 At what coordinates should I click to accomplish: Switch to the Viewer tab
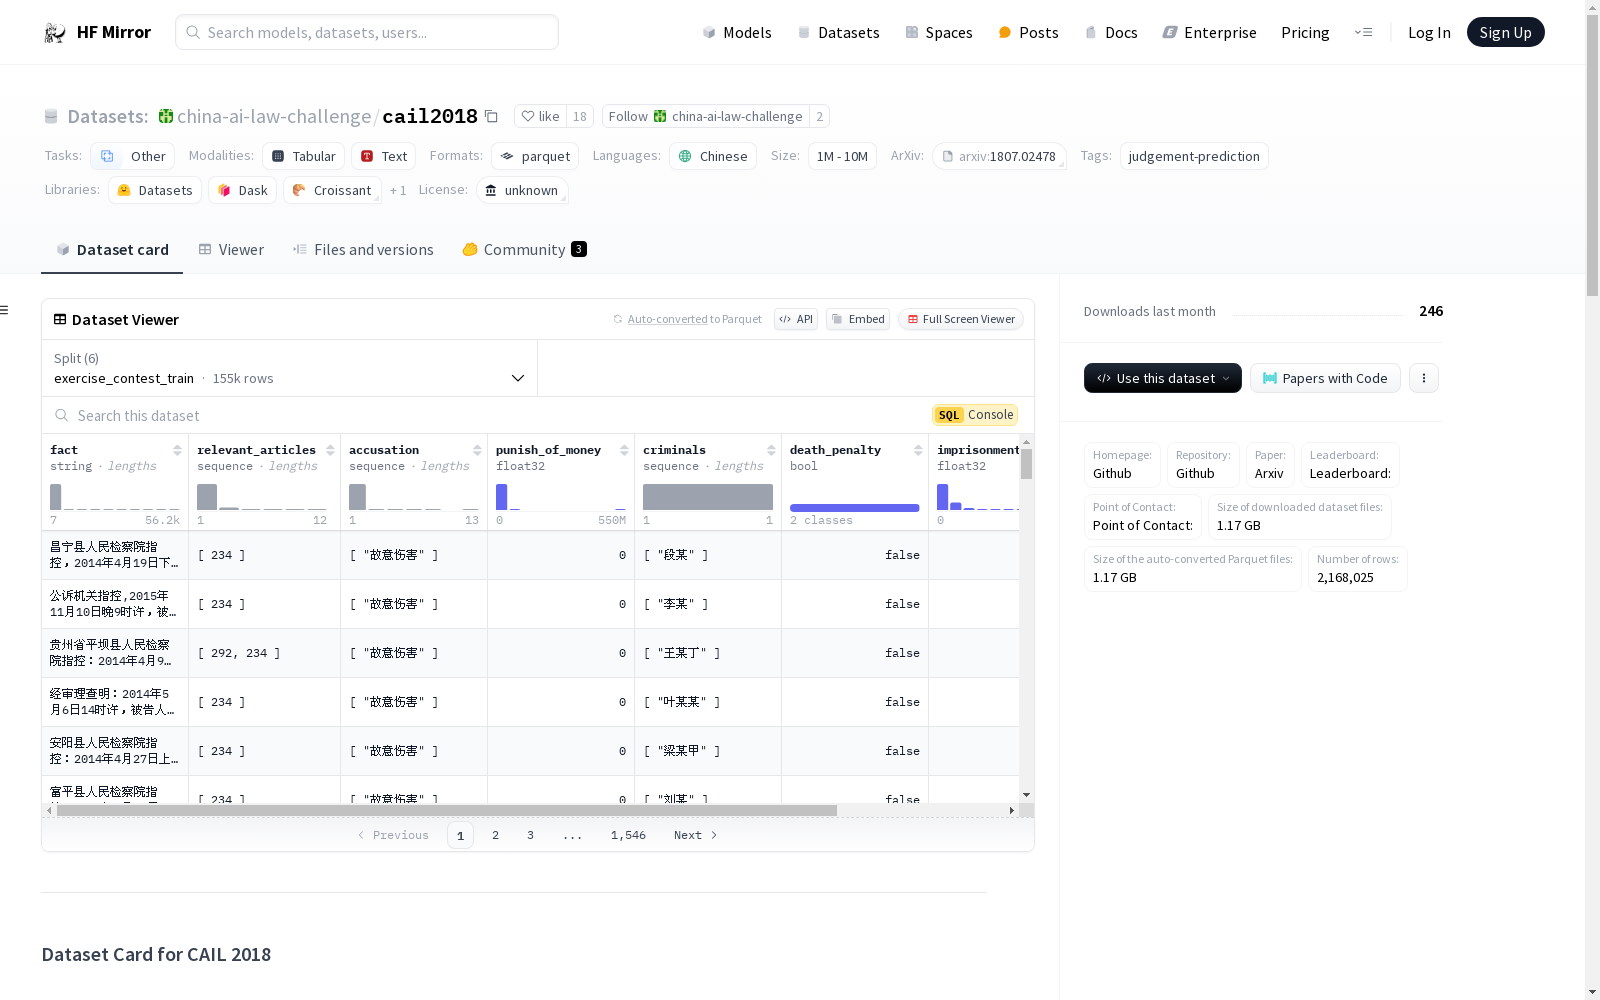click(231, 250)
